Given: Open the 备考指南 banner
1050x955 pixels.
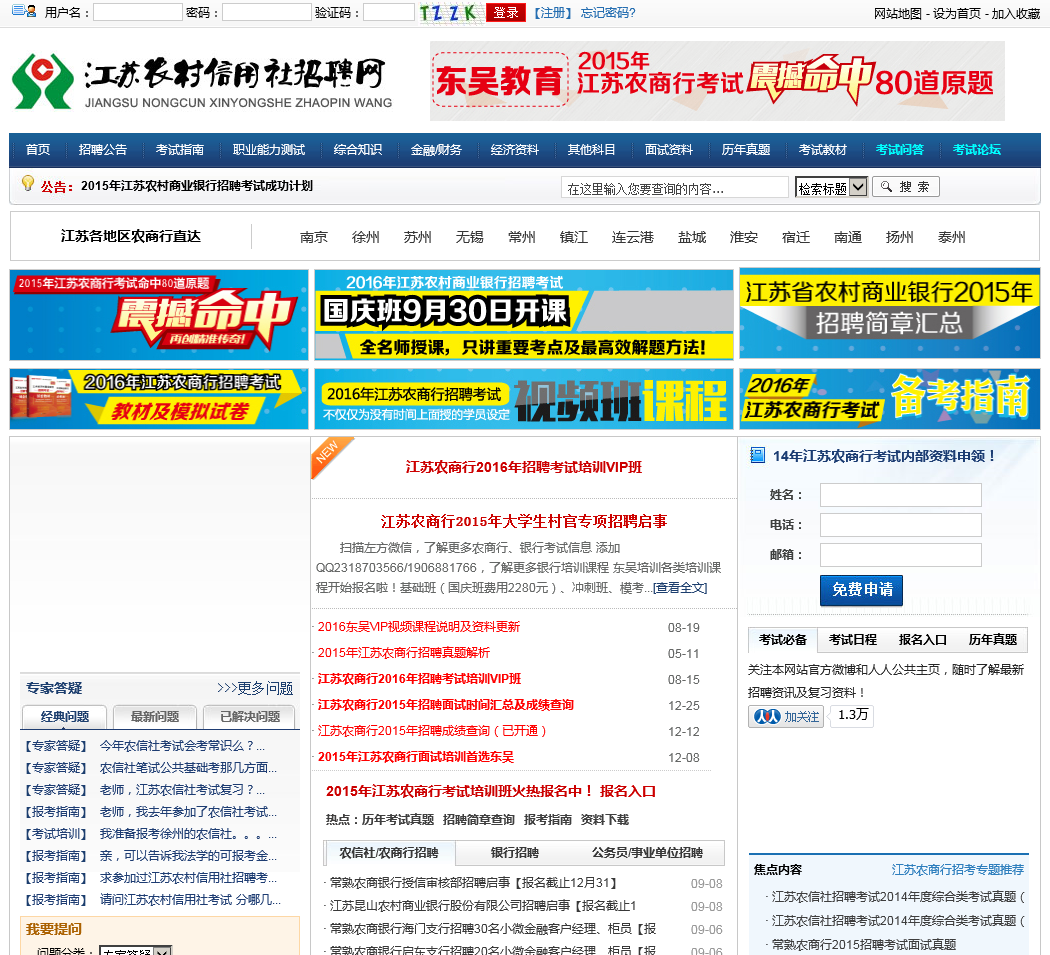Looking at the screenshot, I should (889, 399).
